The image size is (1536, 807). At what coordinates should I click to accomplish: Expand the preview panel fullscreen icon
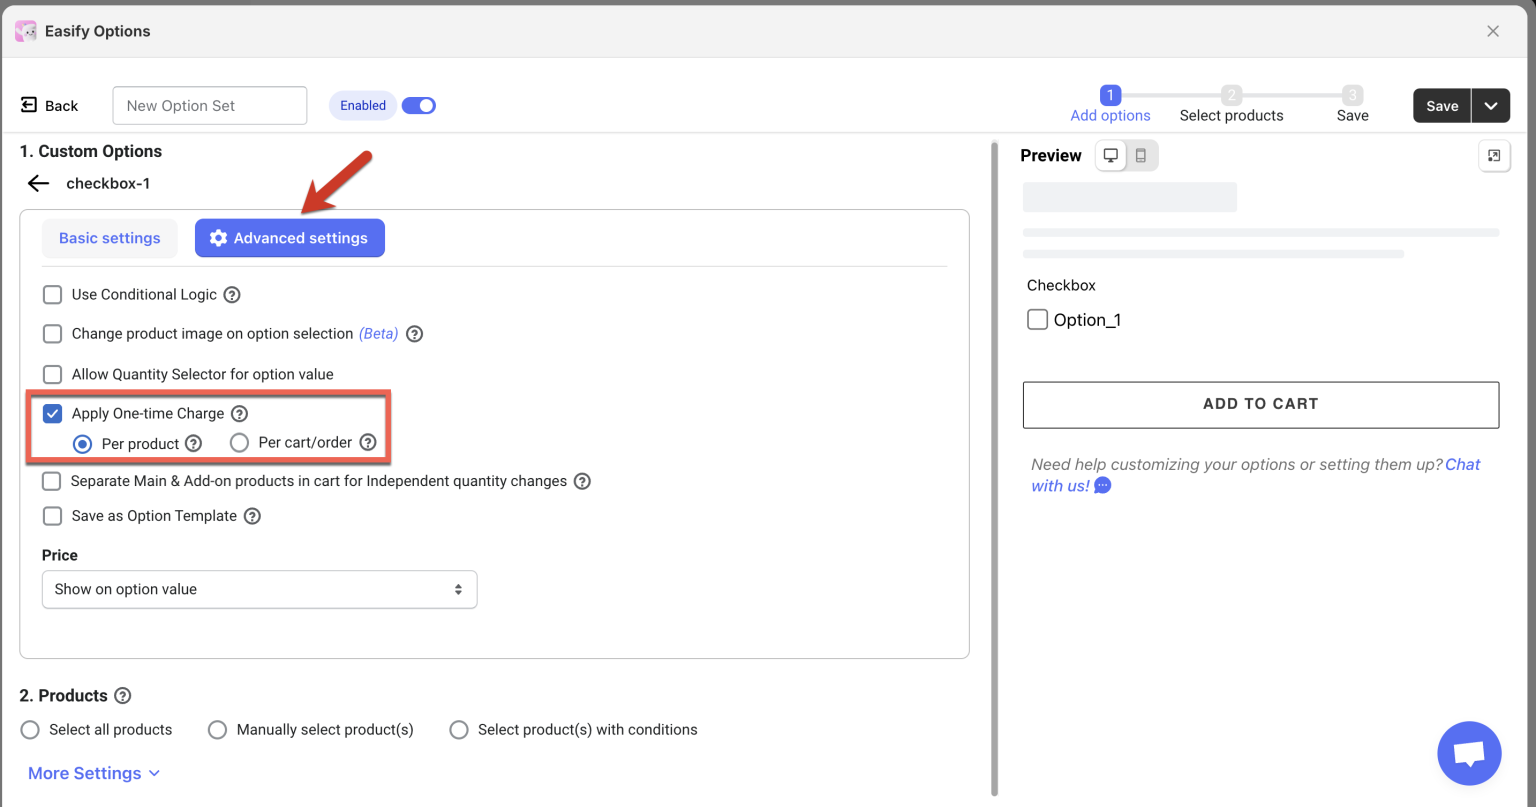(x=1494, y=156)
